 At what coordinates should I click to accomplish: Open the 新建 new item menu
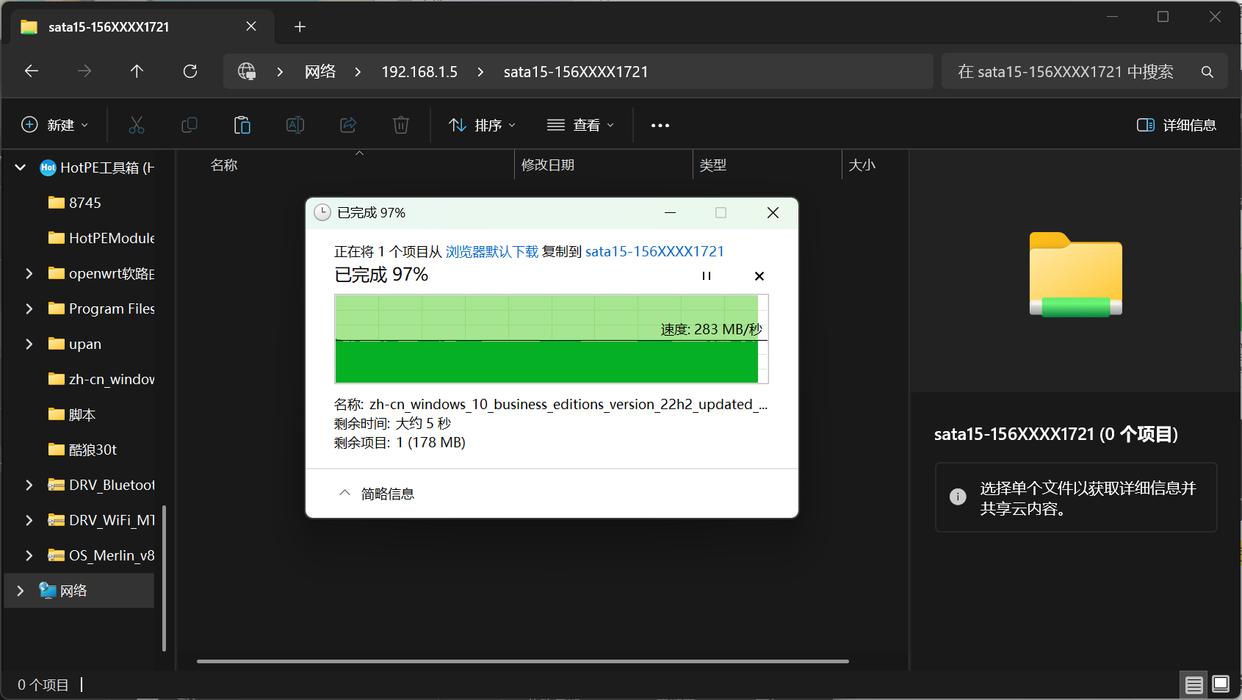click(x=55, y=125)
